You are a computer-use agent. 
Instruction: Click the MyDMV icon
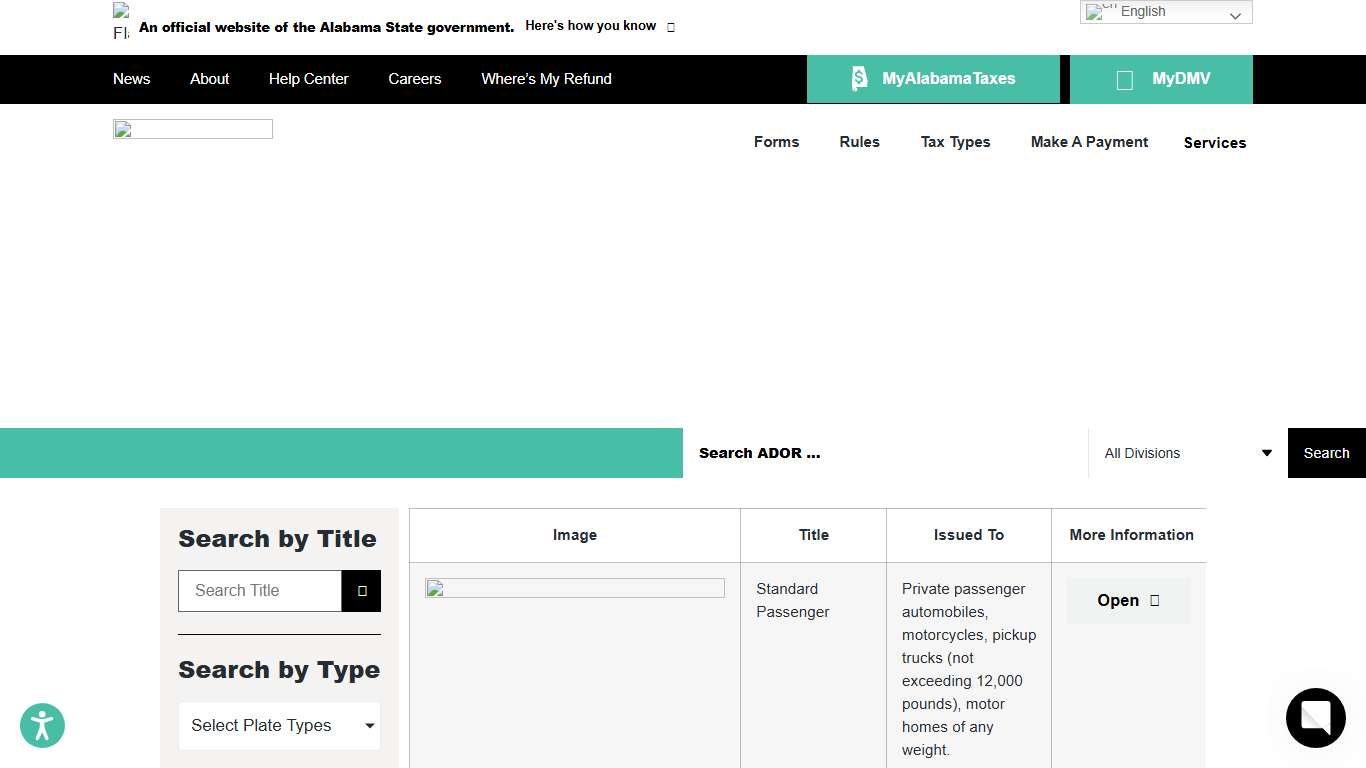point(1124,80)
